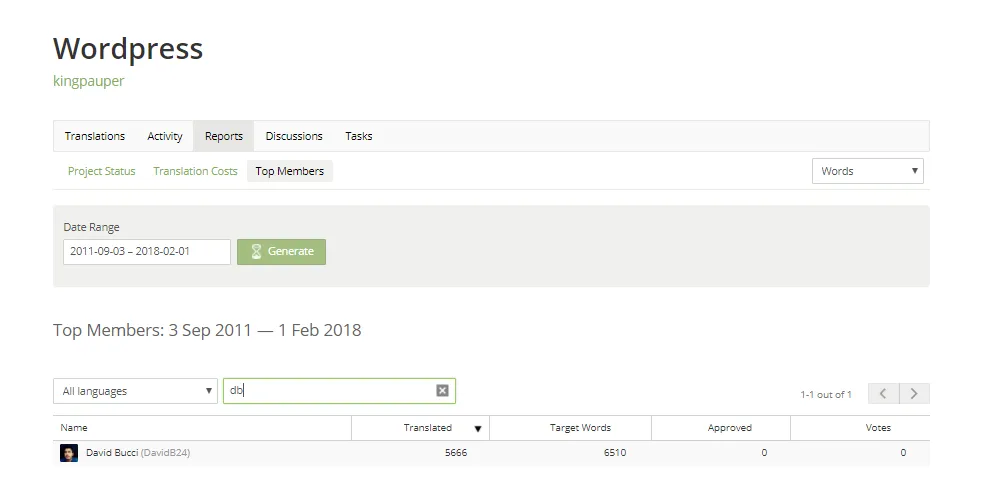Select the Top Members sub-tab
This screenshot has height=502, width=997.
click(290, 171)
